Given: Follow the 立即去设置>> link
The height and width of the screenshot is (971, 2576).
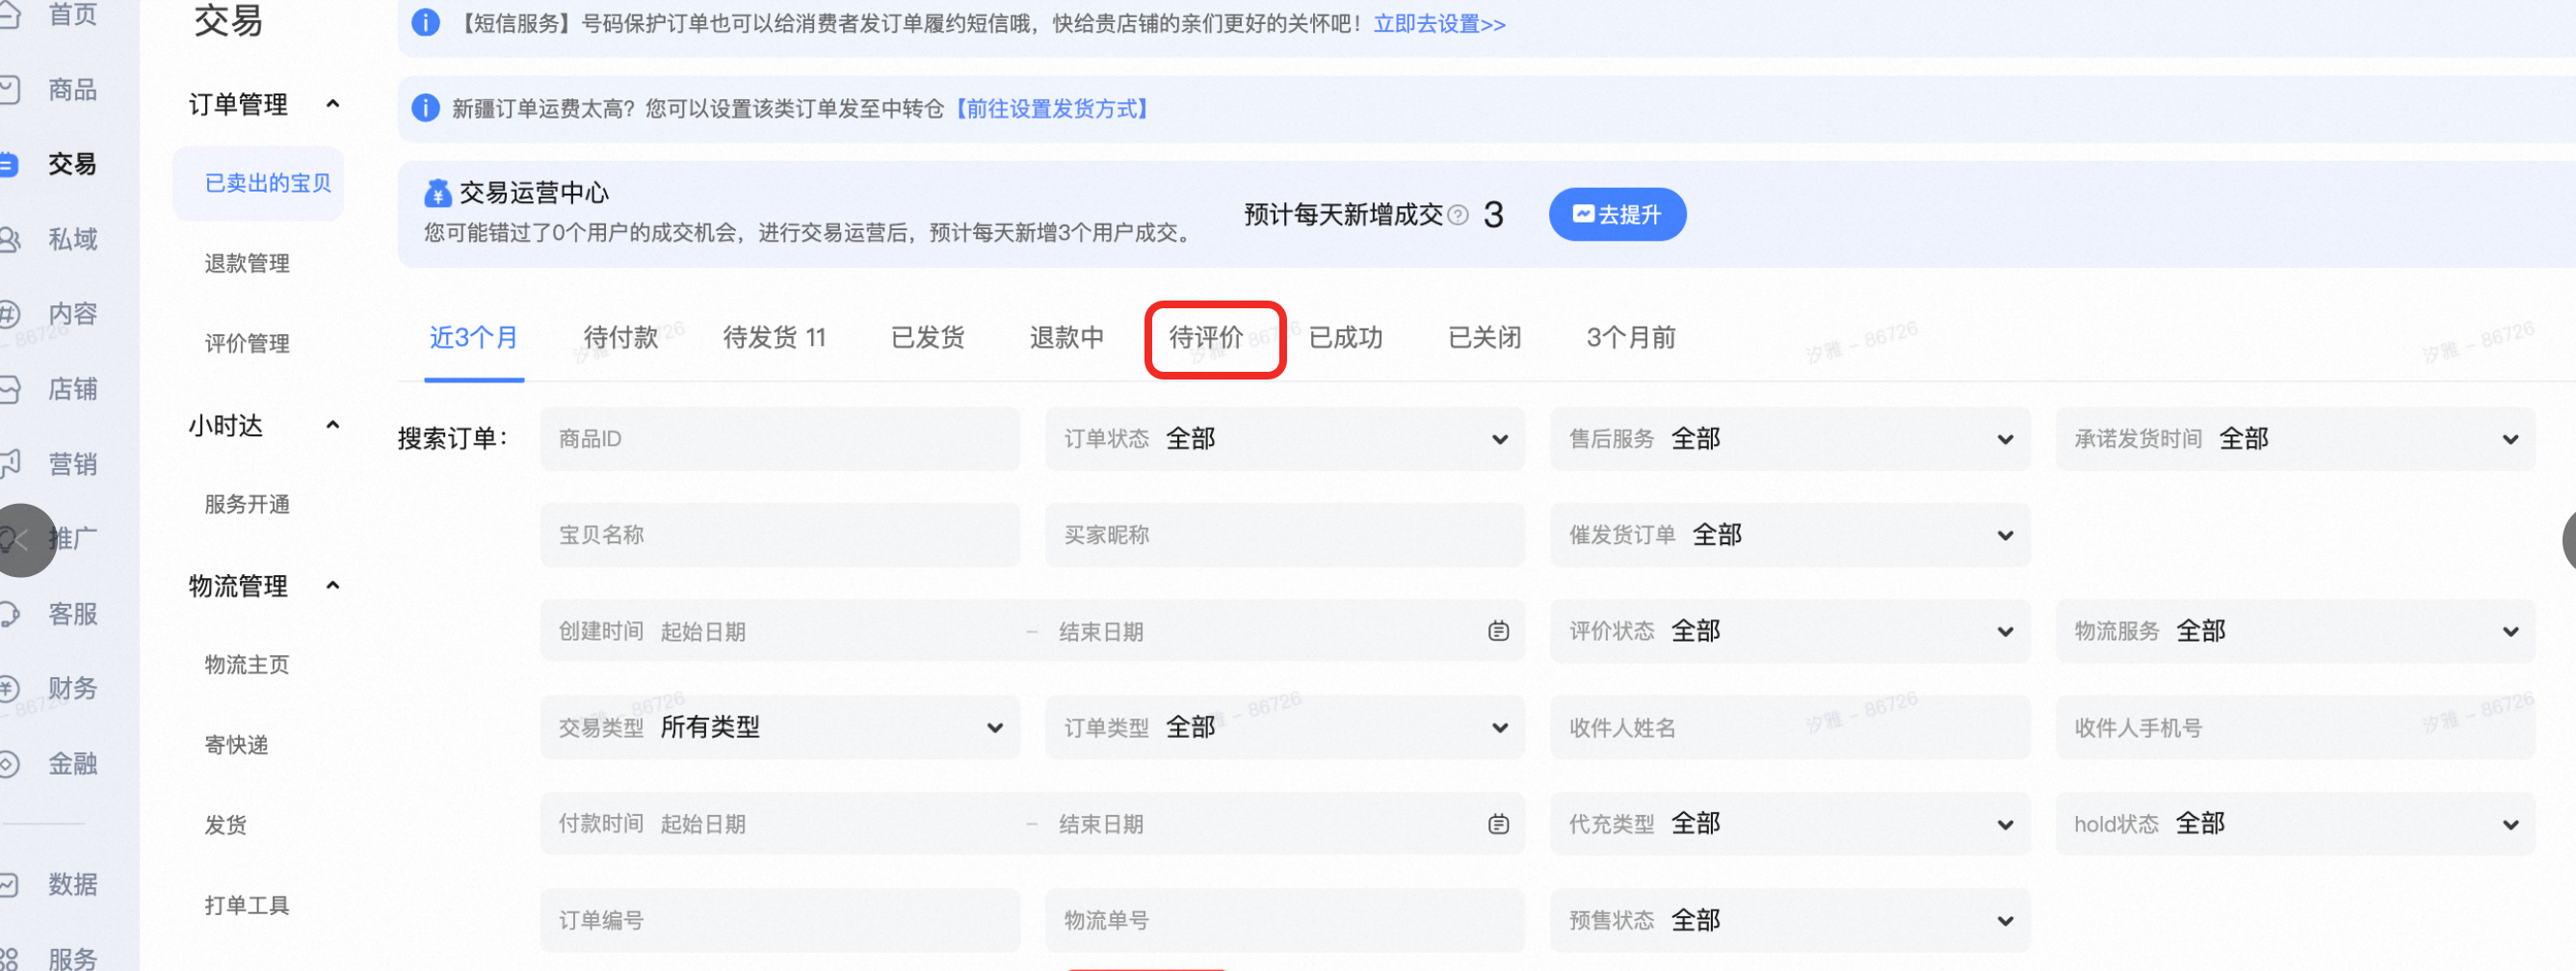Looking at the screenshot, I should (1439, 23).
